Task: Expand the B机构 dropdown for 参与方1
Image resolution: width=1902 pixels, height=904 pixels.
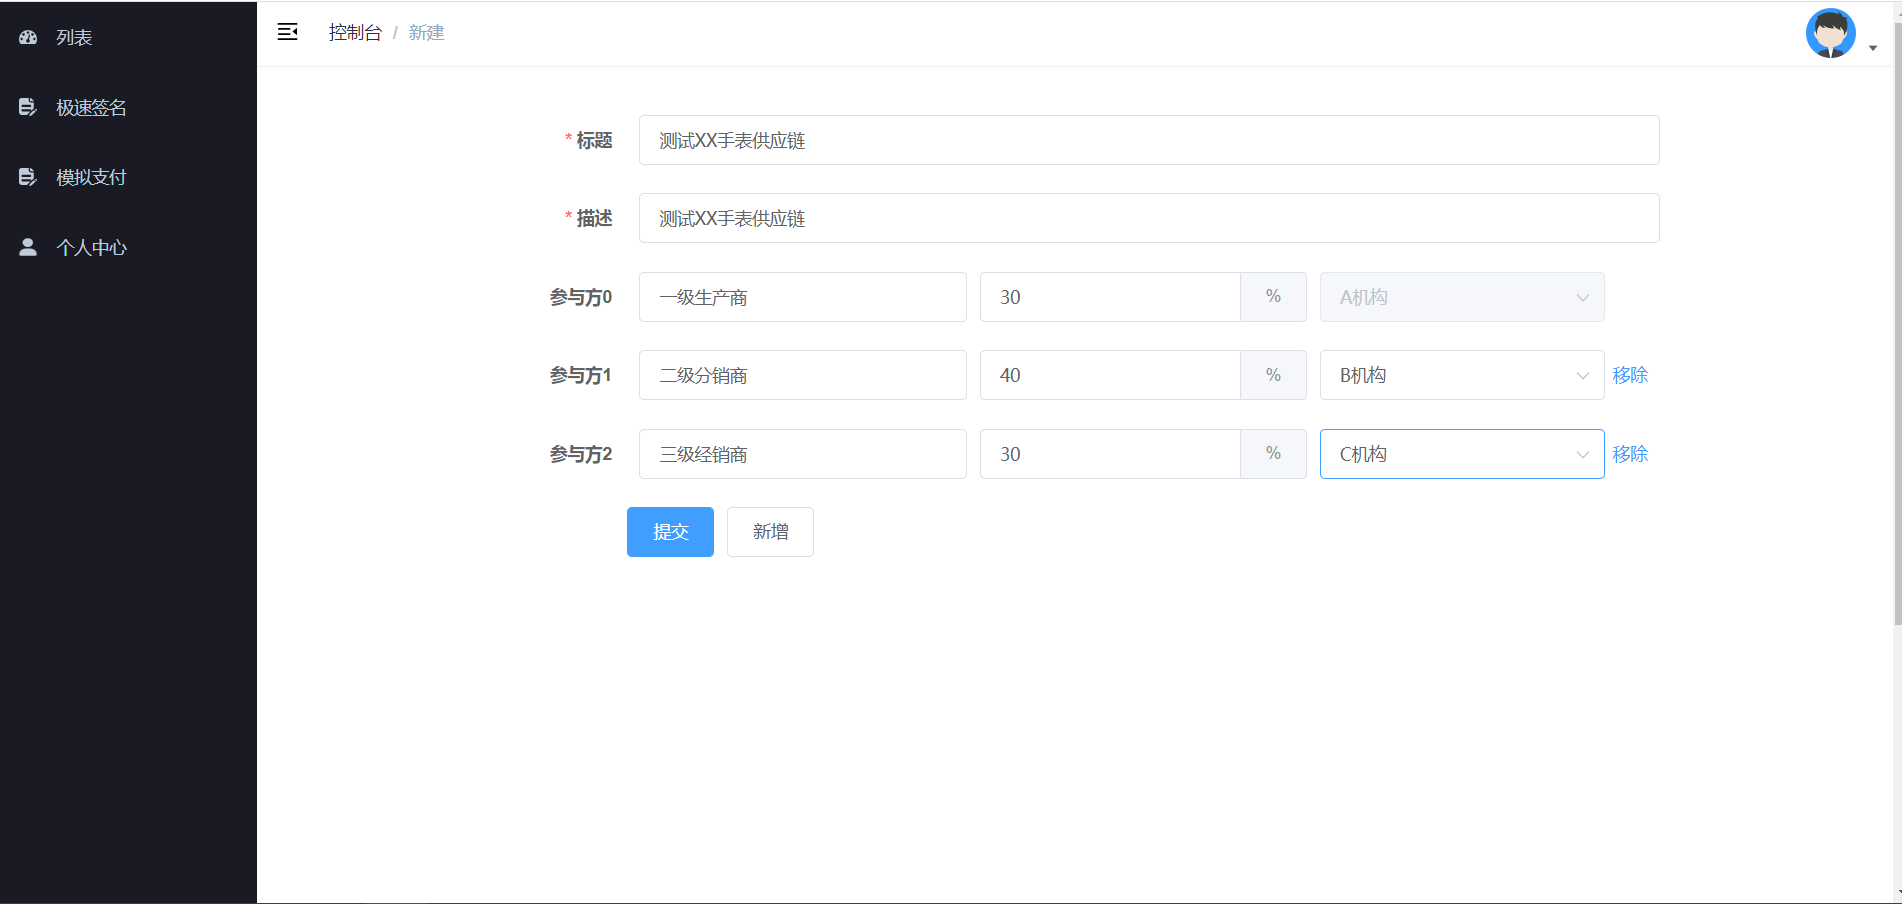Action: (x=1462, y=375)
